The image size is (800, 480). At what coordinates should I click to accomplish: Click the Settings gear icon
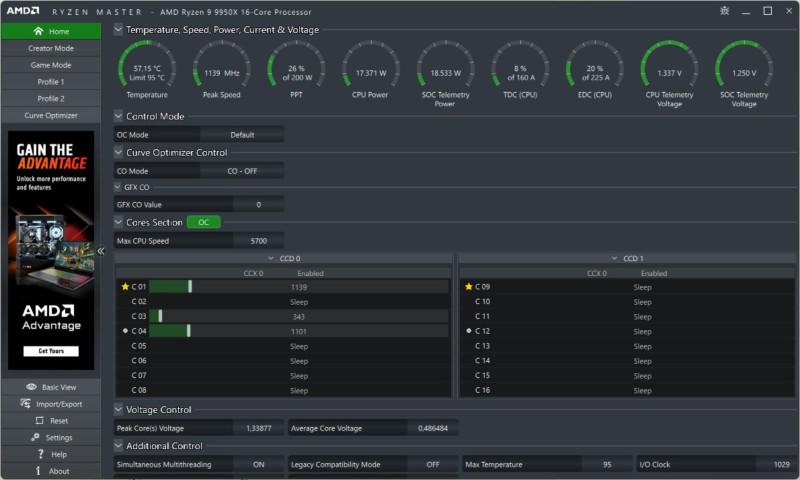tap(35, 437)
